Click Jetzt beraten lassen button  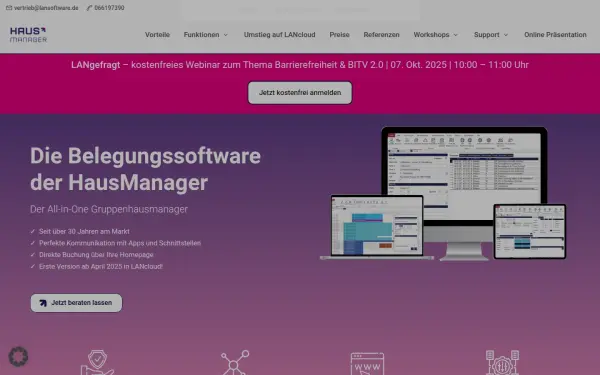pos(77,303)
